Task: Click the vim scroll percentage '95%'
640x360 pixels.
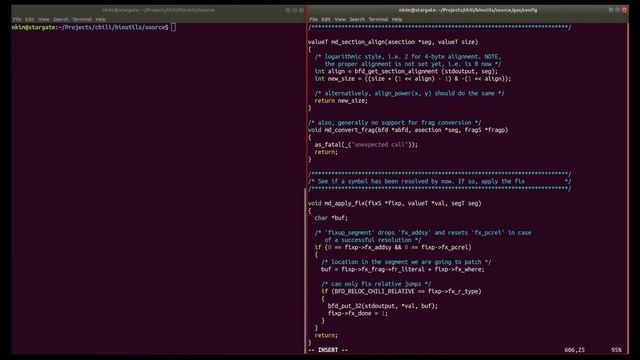Action: pos(616,350)
